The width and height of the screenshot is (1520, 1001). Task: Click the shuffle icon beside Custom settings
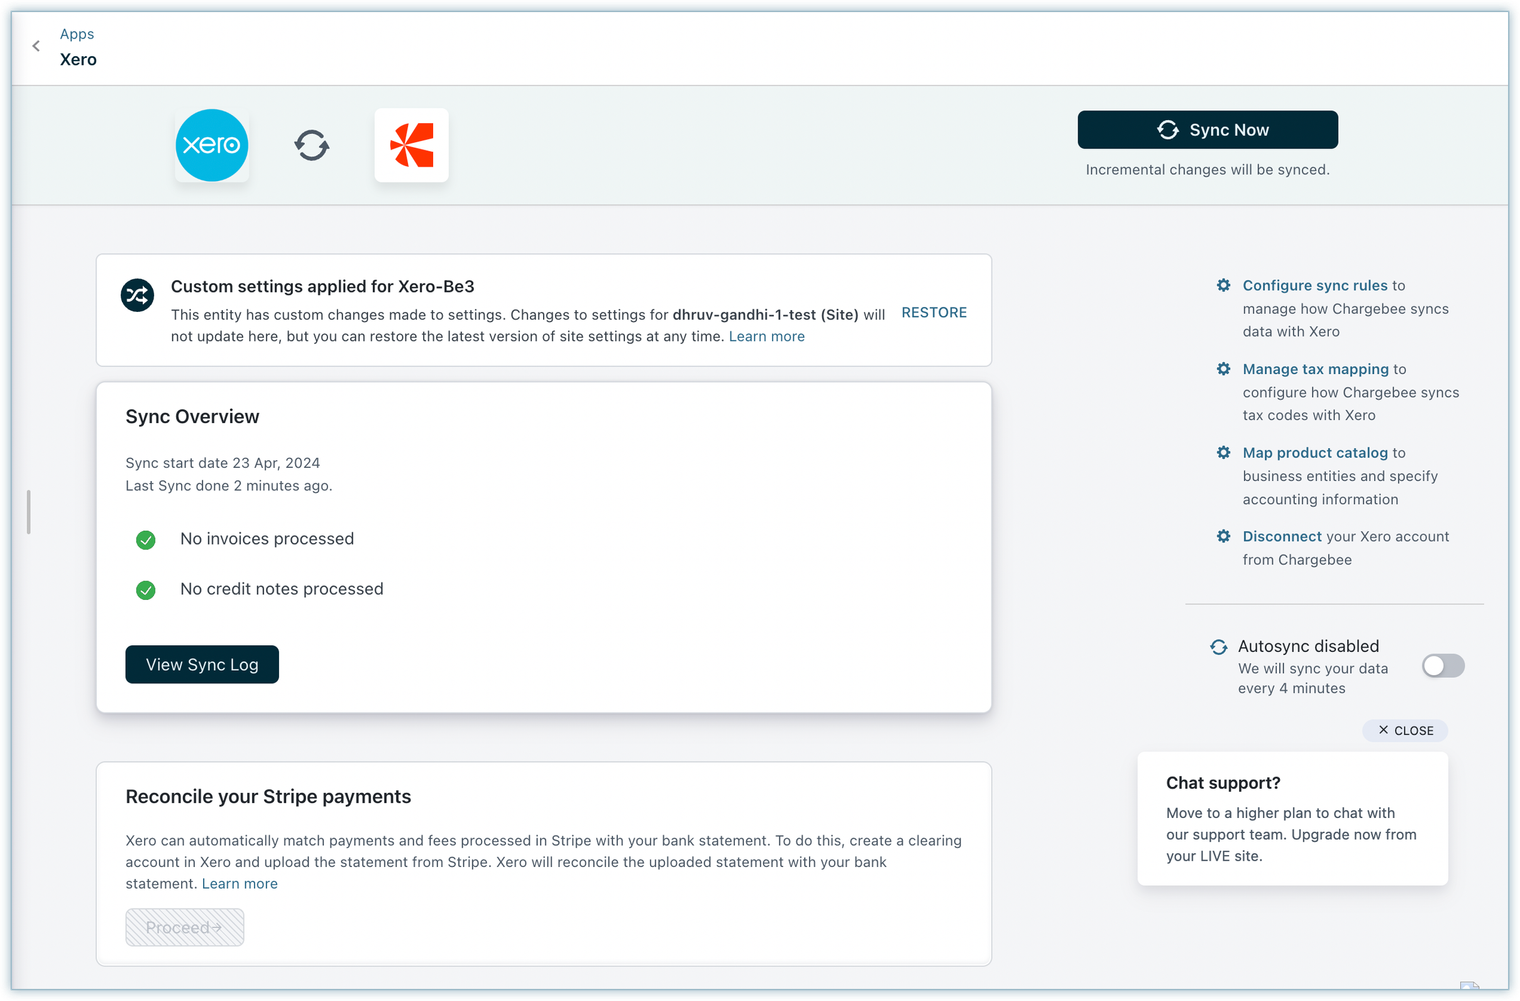click(138, 295)
